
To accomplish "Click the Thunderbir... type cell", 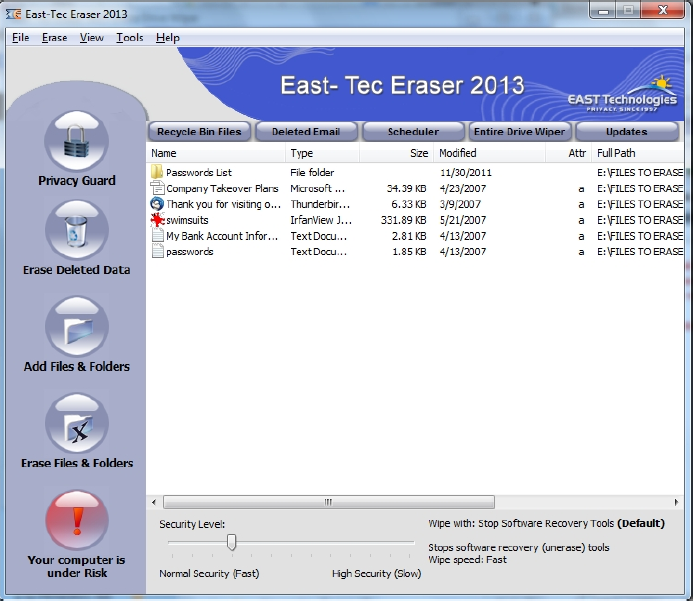I will pos(320,204).
